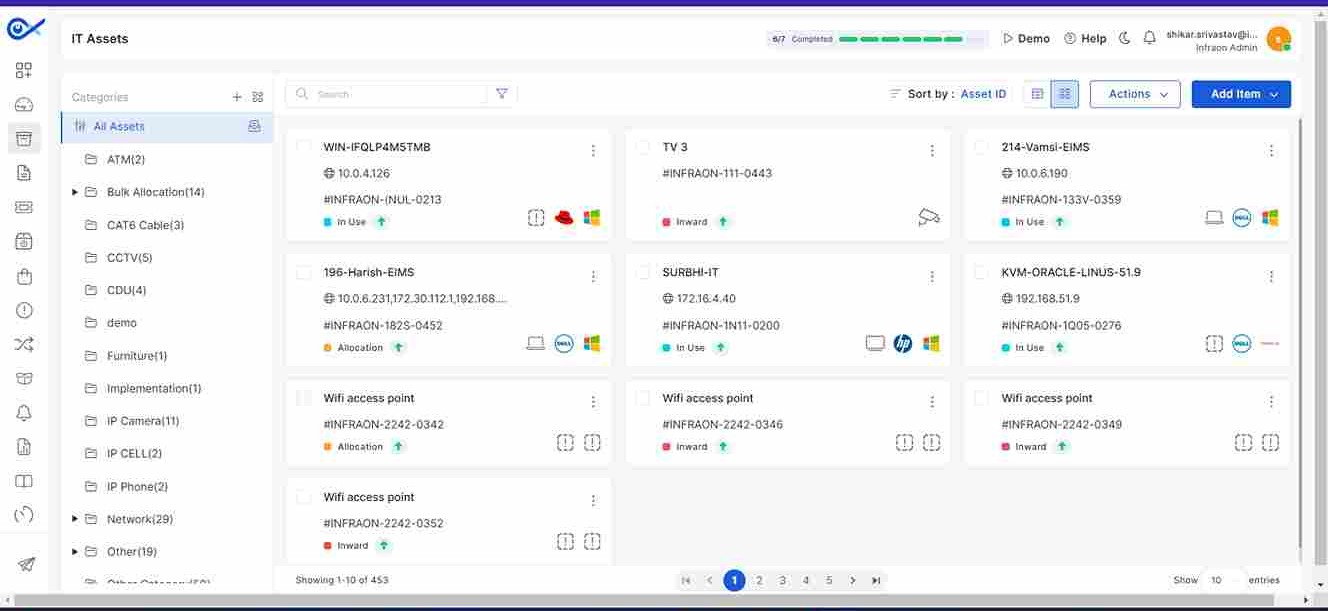Viewport: 1328px width, 611px height.
Task: Go to next page arrow
Action: [x=852, y=580]
